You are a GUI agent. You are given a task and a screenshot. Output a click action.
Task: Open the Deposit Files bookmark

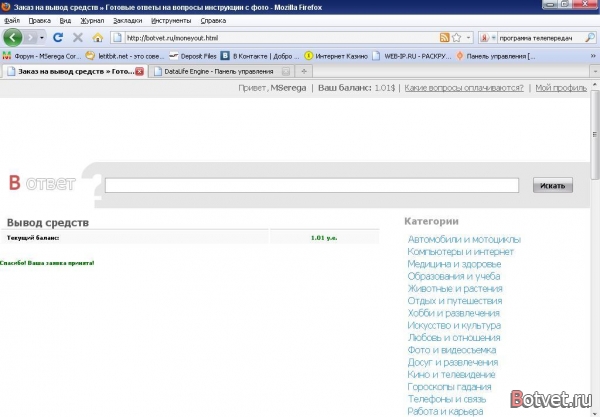tap(193, 56)
